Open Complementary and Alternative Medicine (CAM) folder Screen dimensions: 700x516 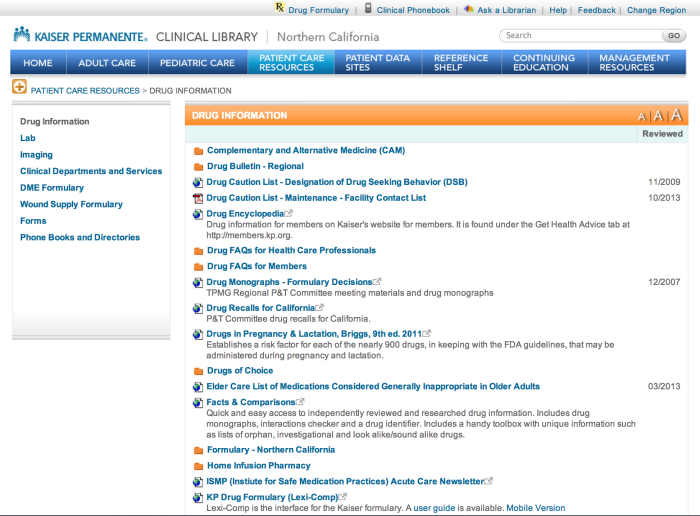coord(291,150)
